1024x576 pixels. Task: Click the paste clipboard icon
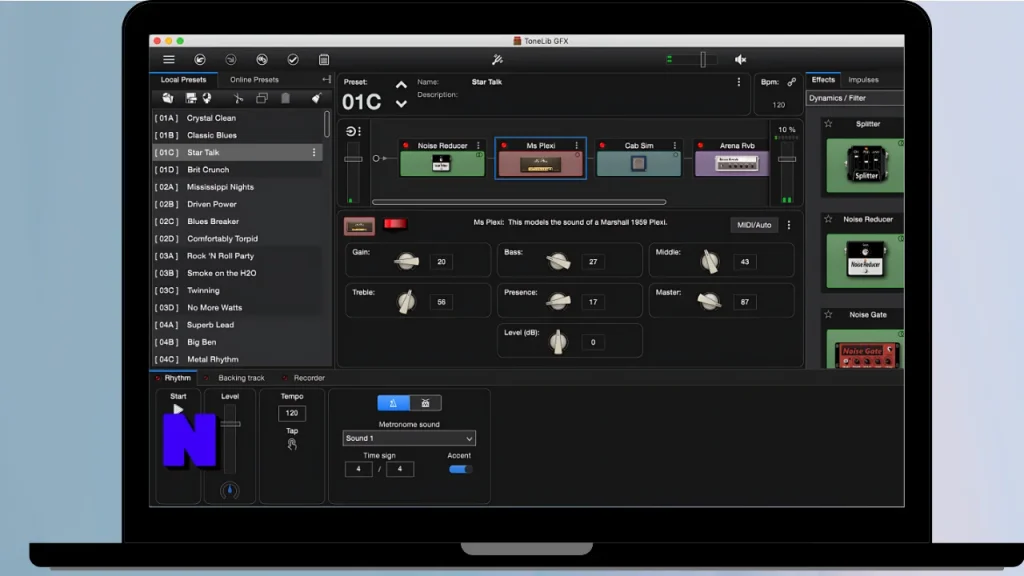tap(285, 98)
